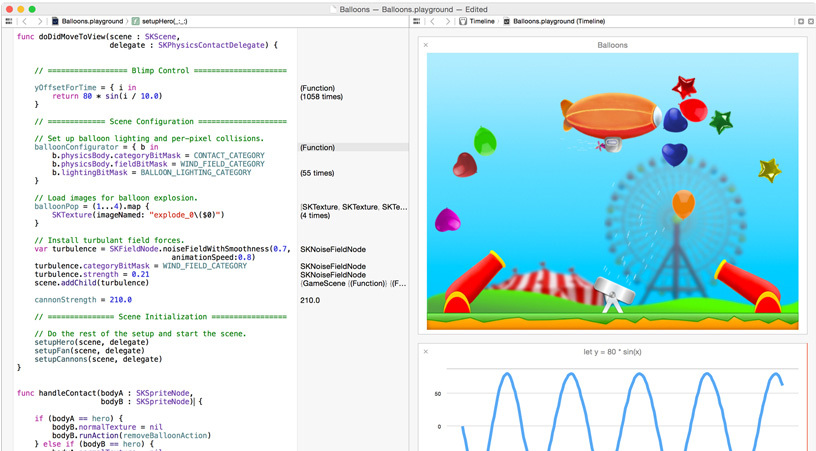
Task: Select the 210.0 result value
Action: point(310,300)
